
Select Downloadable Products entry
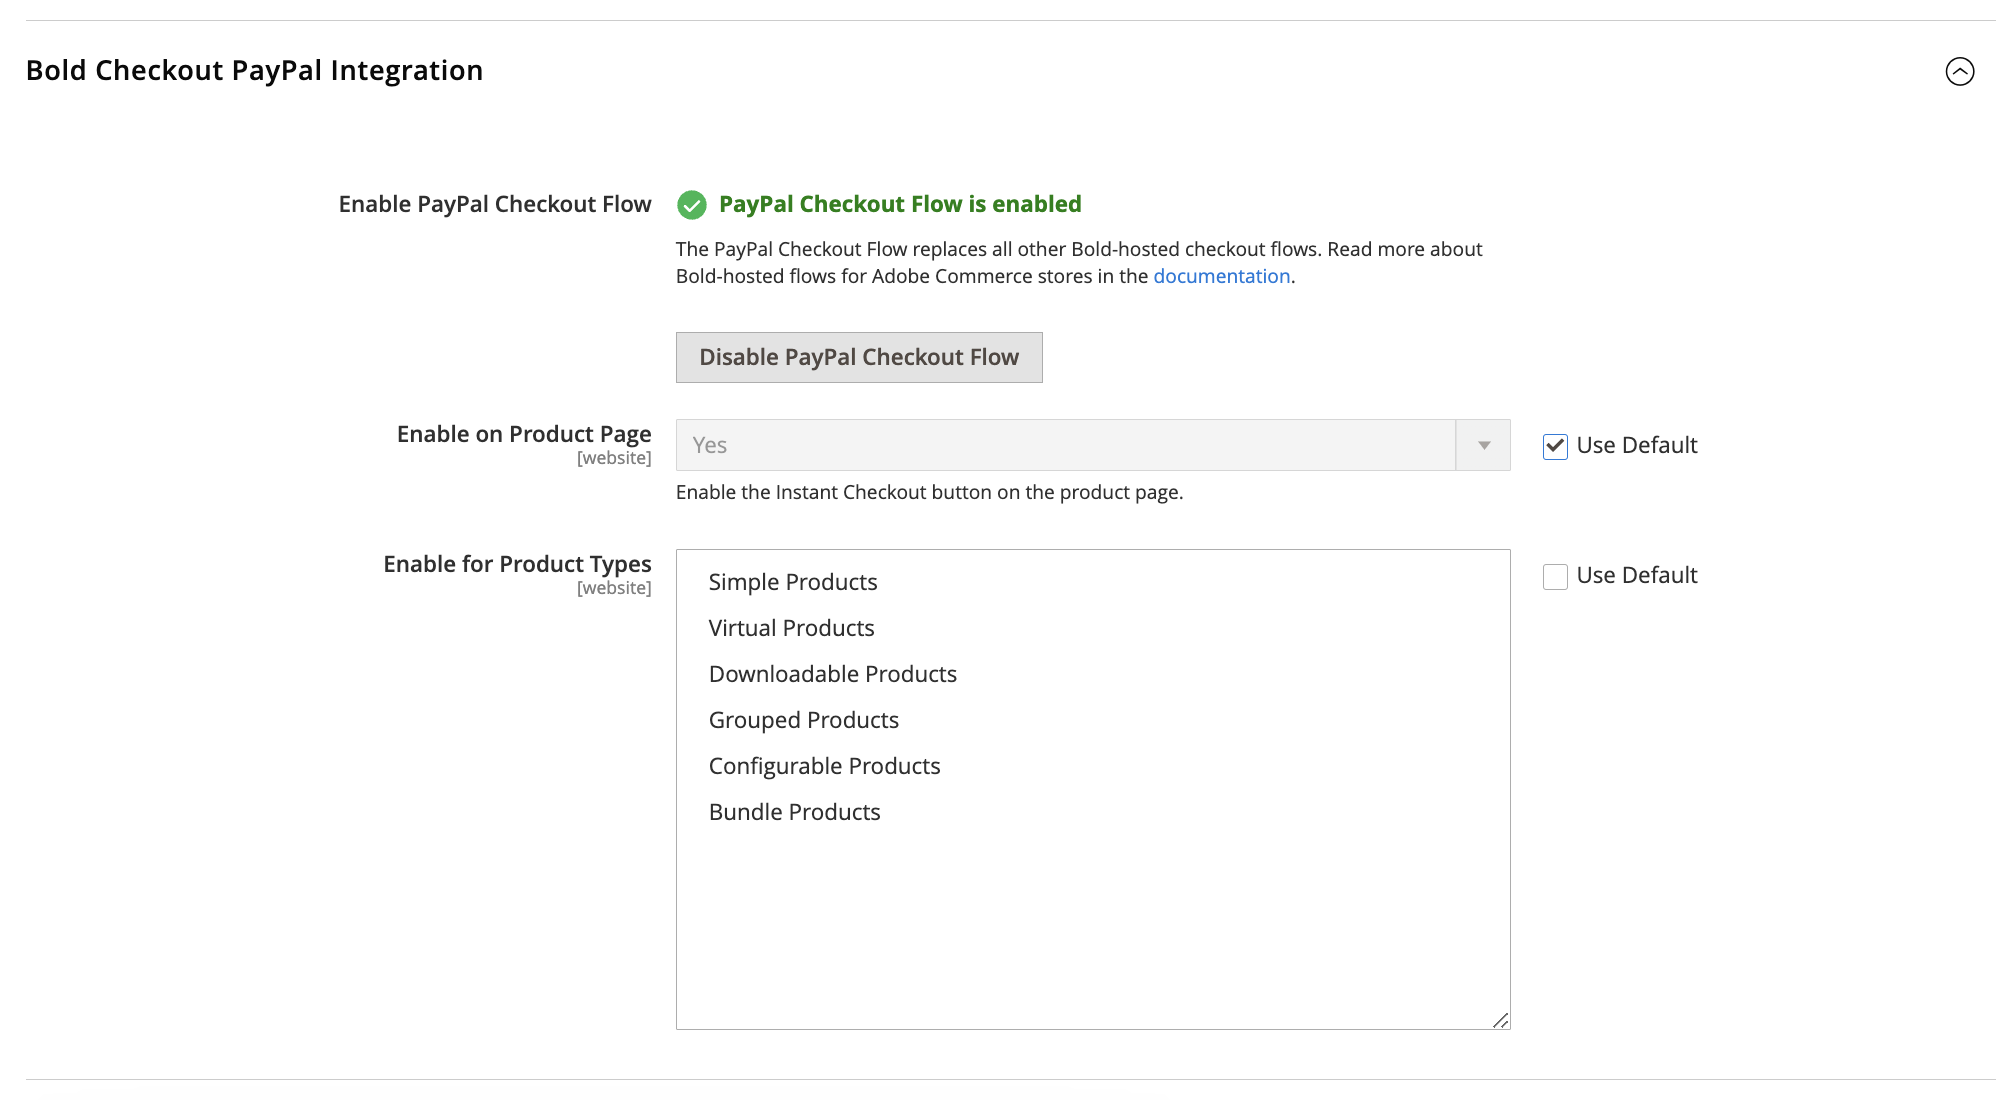click(x=832, y=673)
